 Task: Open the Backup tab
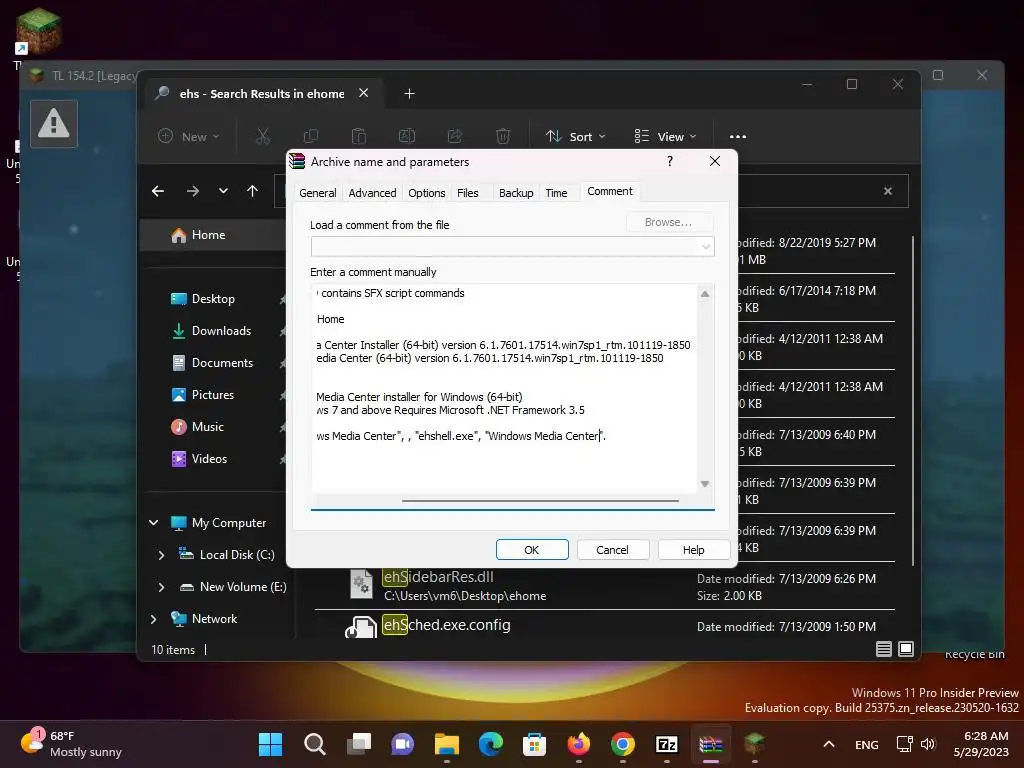coord(516,193)
